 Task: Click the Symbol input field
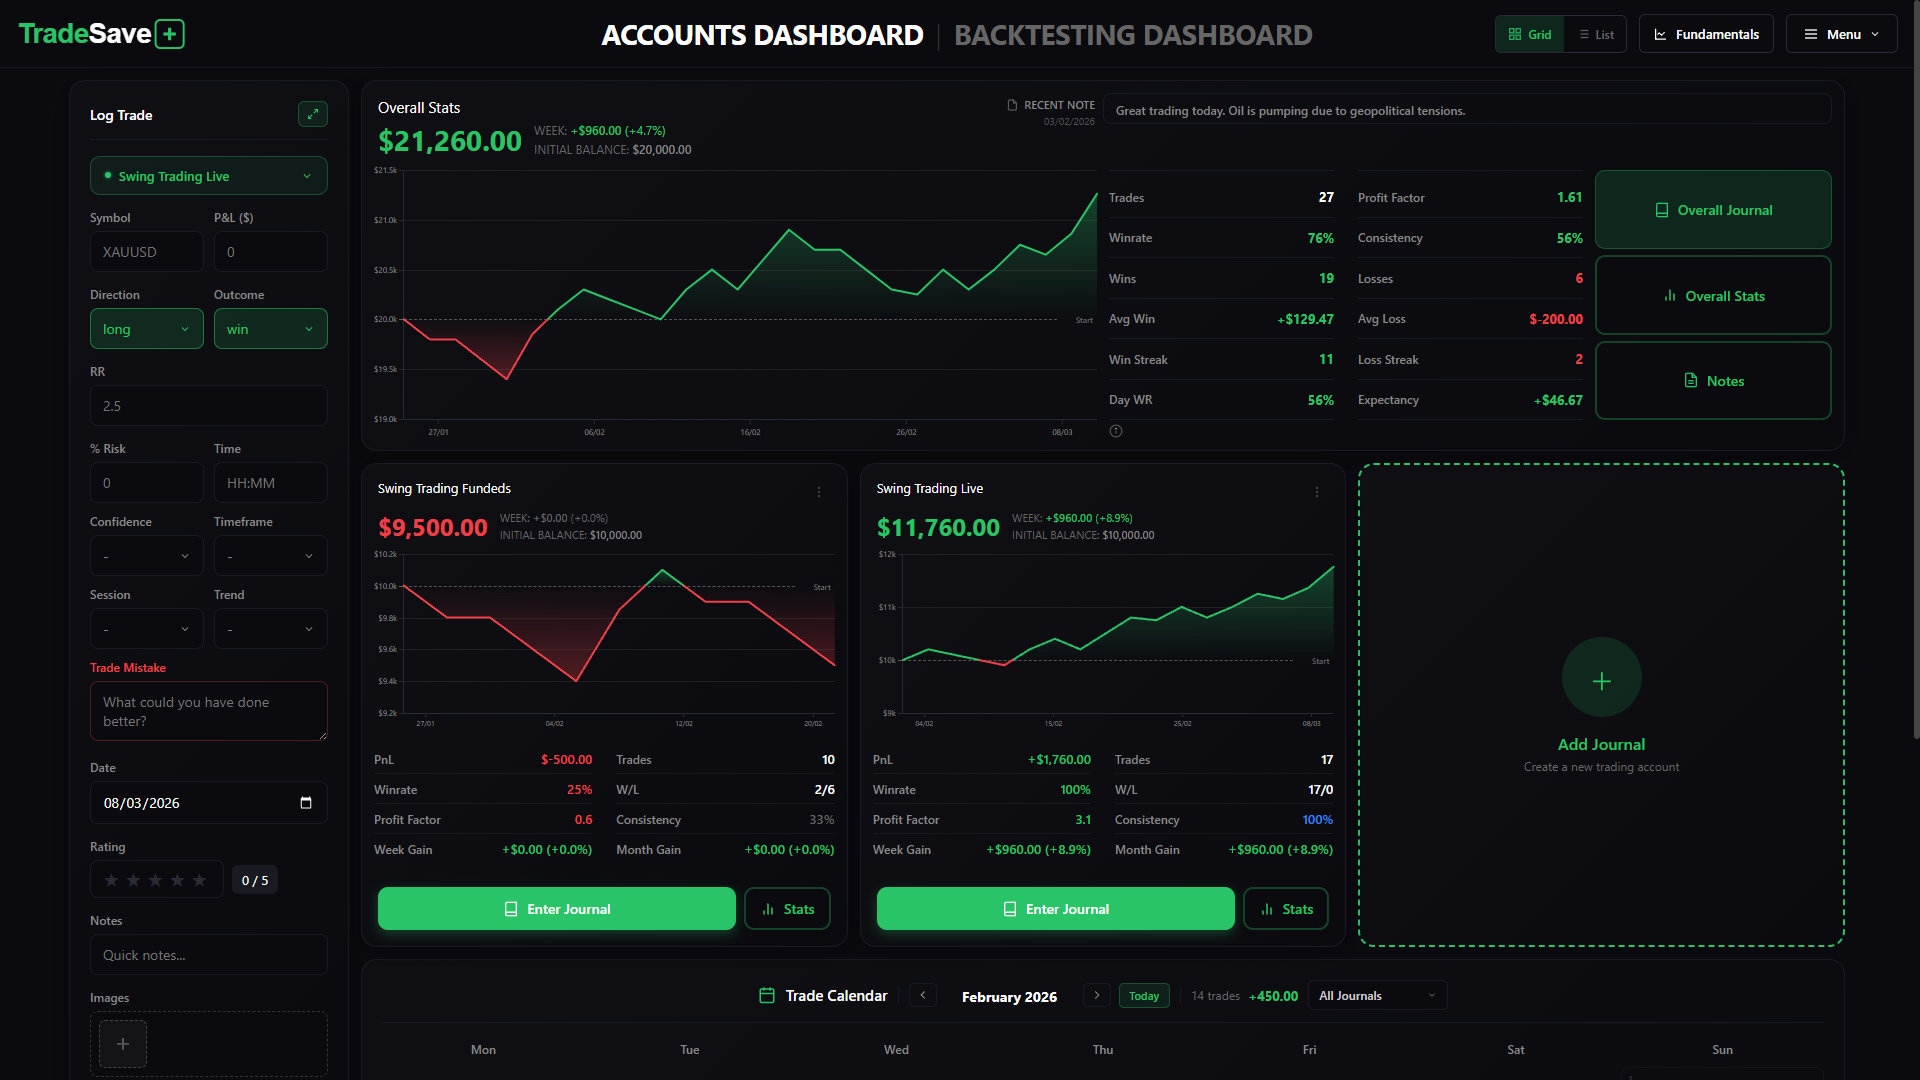click(x=146, y=252)
